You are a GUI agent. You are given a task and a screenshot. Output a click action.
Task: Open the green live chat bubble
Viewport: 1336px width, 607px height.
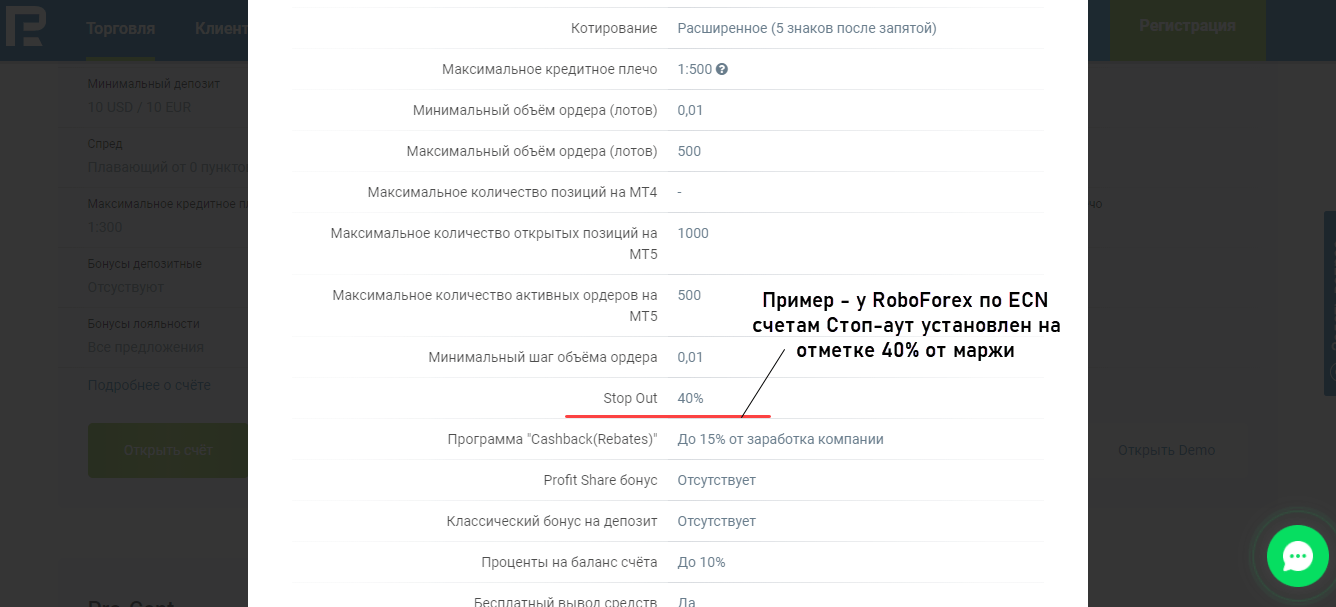pos(1297,556)
